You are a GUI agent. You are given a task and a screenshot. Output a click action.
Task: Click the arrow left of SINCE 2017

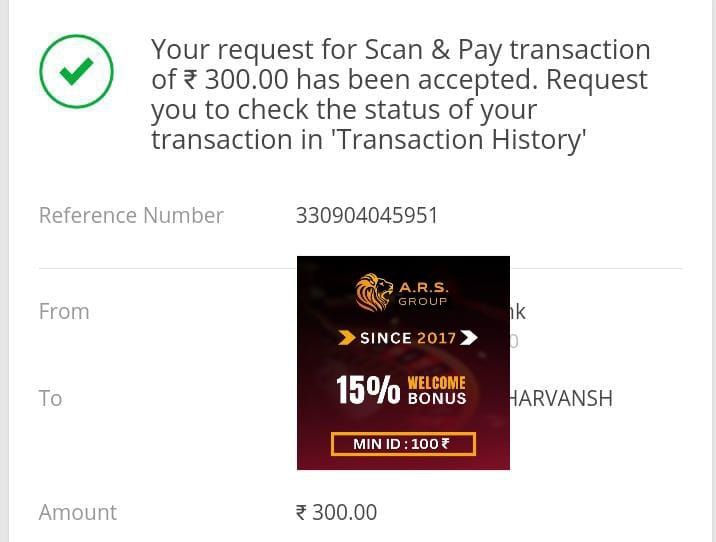346,338
